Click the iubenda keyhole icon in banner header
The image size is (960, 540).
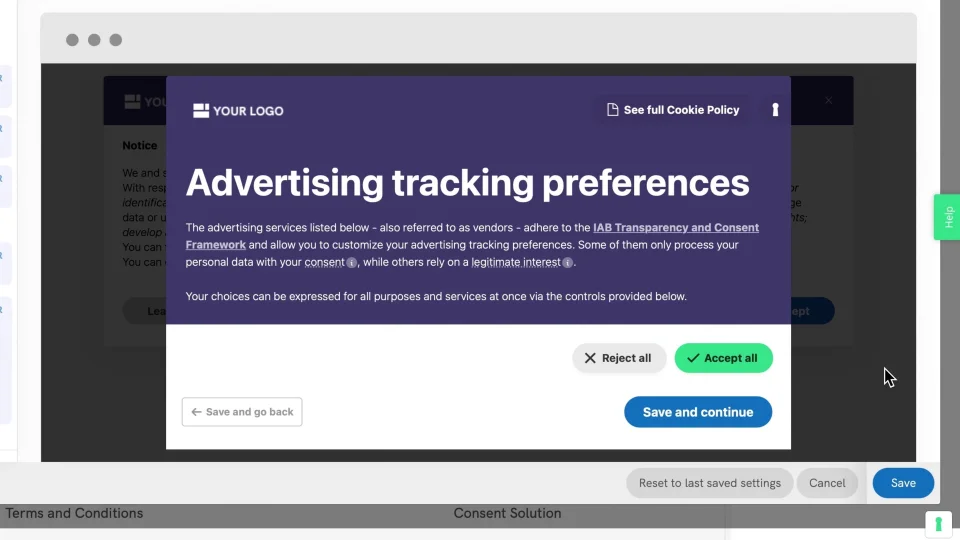(775, 110)
